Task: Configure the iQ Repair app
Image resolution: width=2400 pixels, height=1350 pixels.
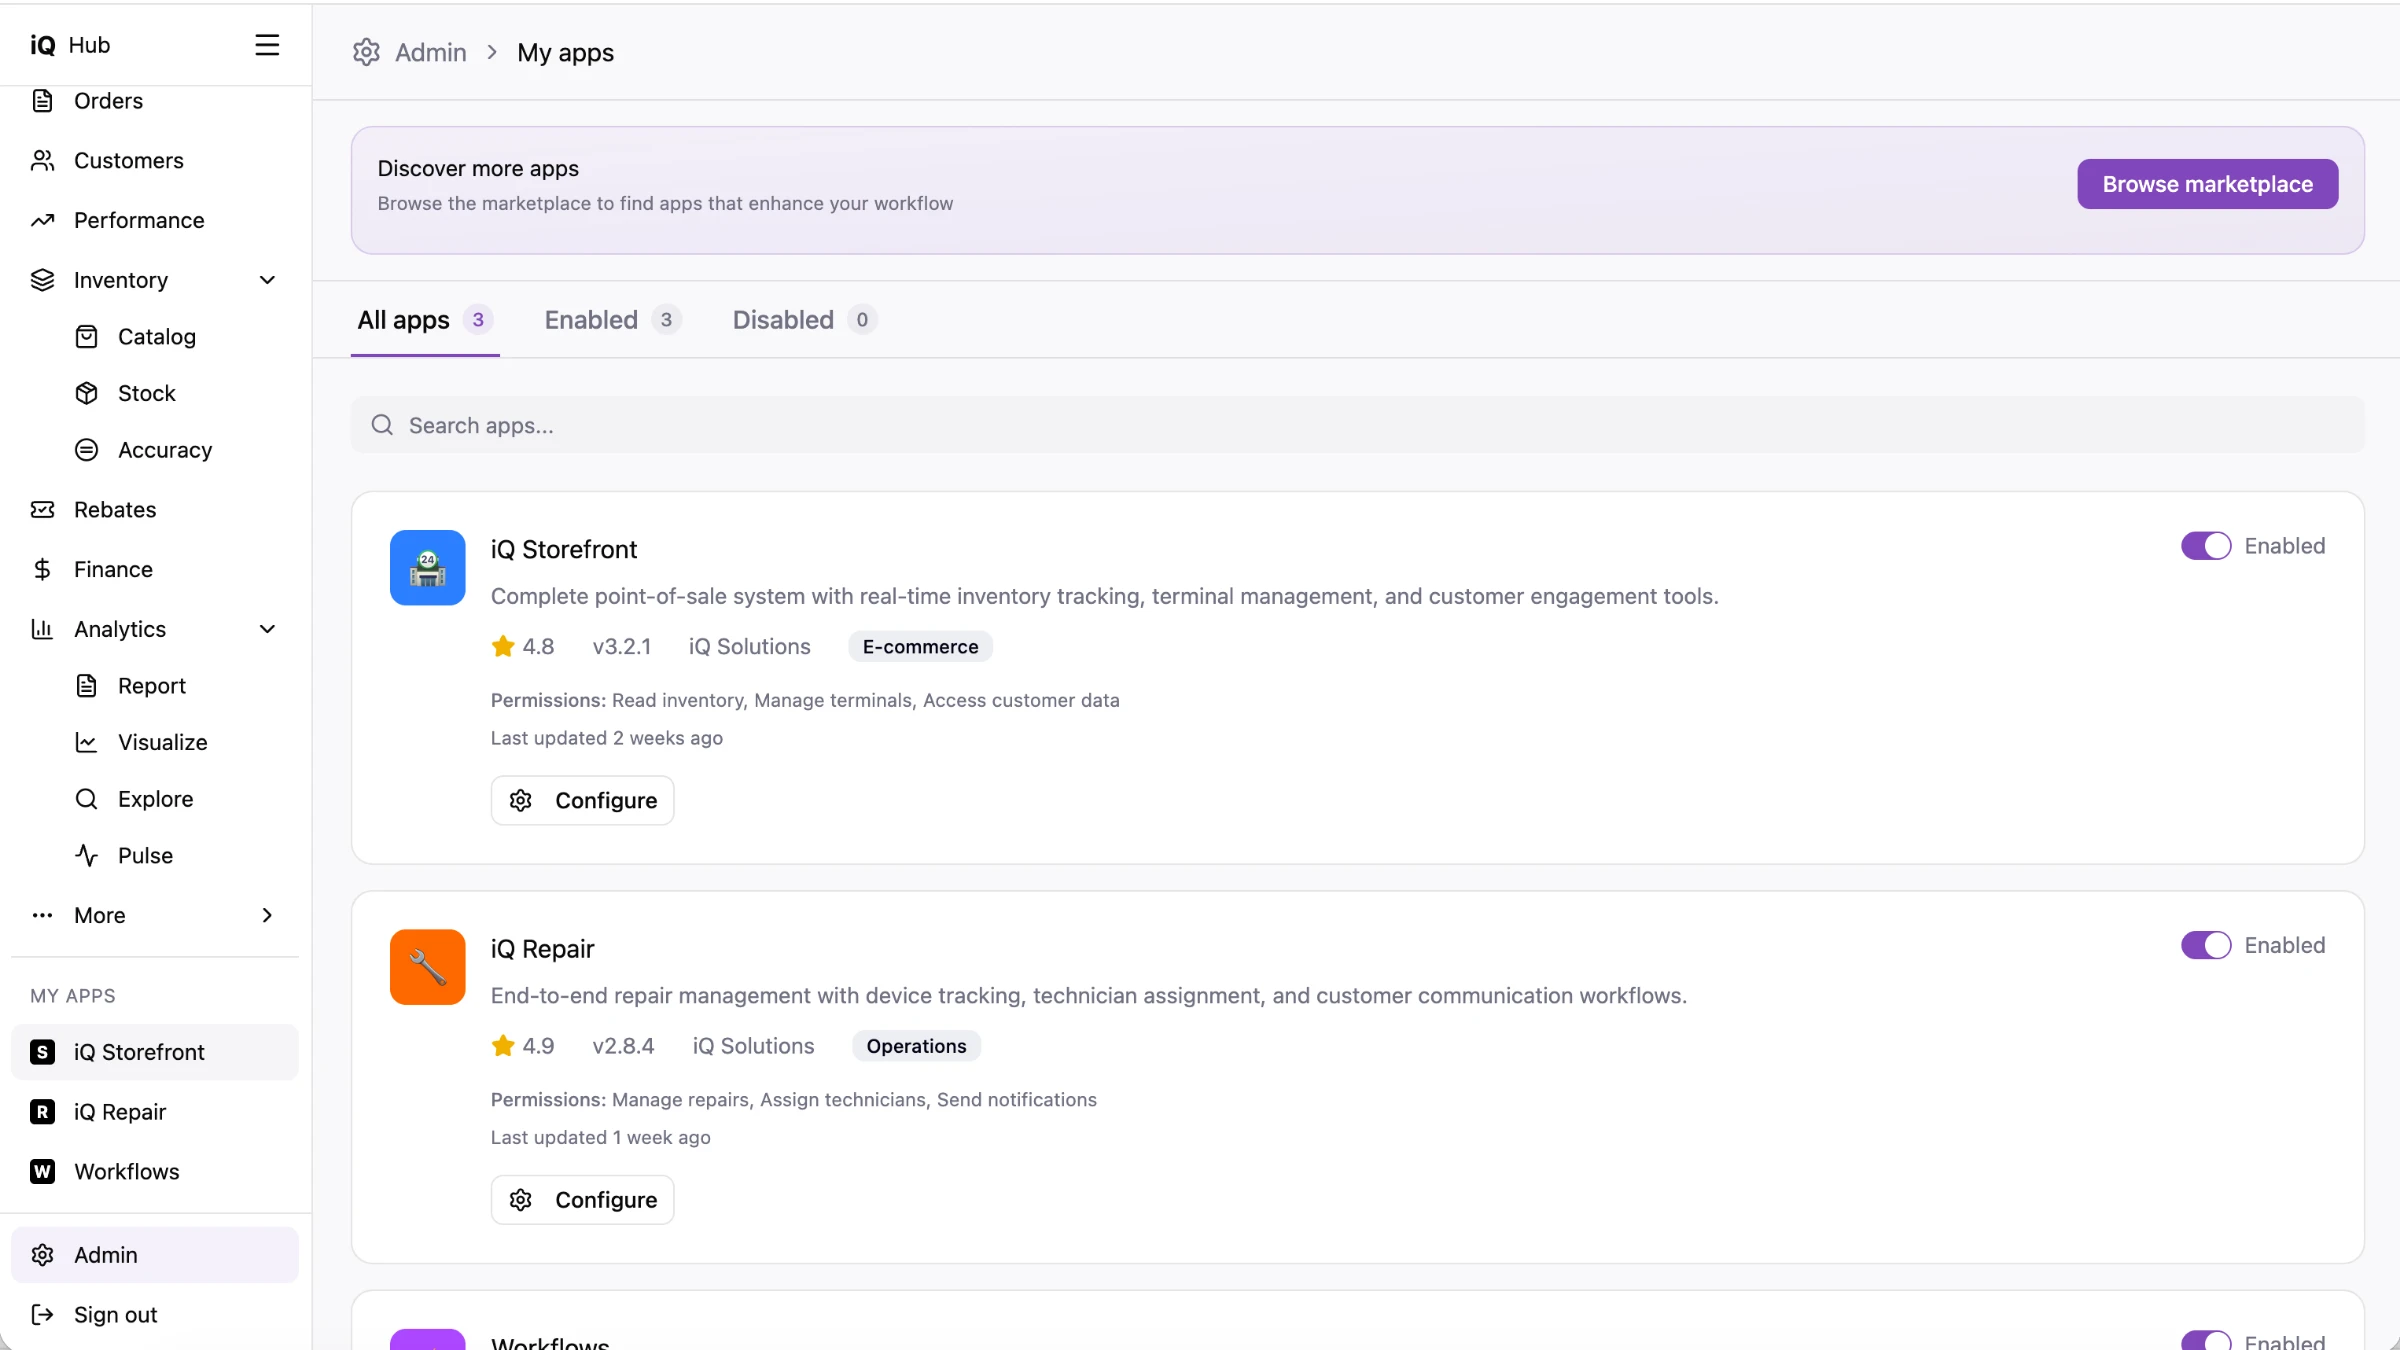Action: 582,1199
